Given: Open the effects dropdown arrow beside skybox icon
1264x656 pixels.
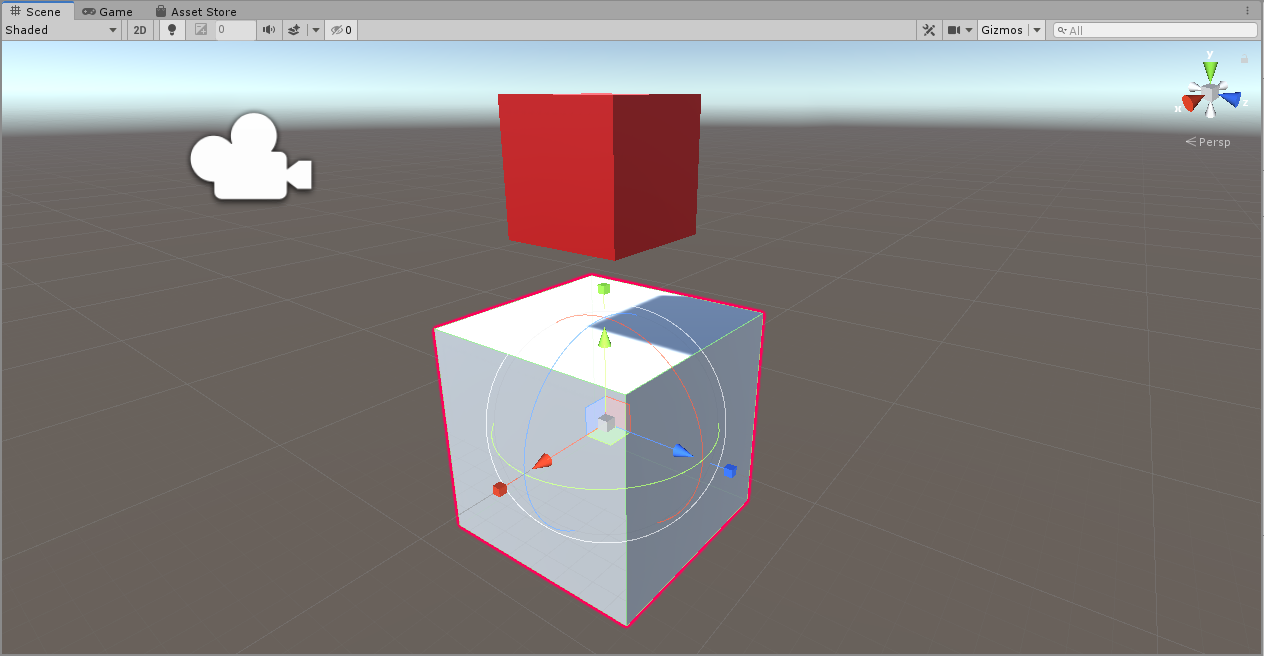Looking at the screenshot, I should point(316,30).
